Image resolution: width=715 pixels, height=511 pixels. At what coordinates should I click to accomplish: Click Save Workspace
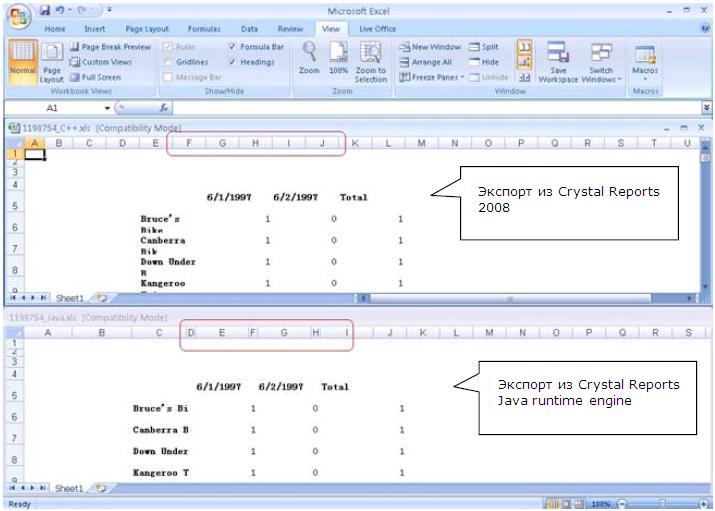[x=558, y=62]
